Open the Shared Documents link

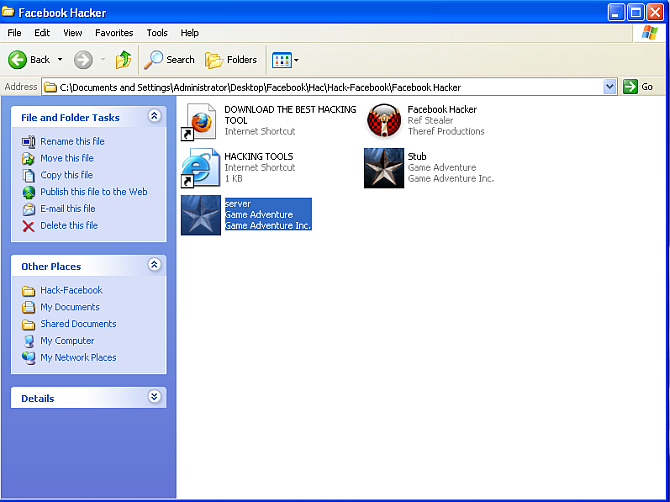point(78,323)
